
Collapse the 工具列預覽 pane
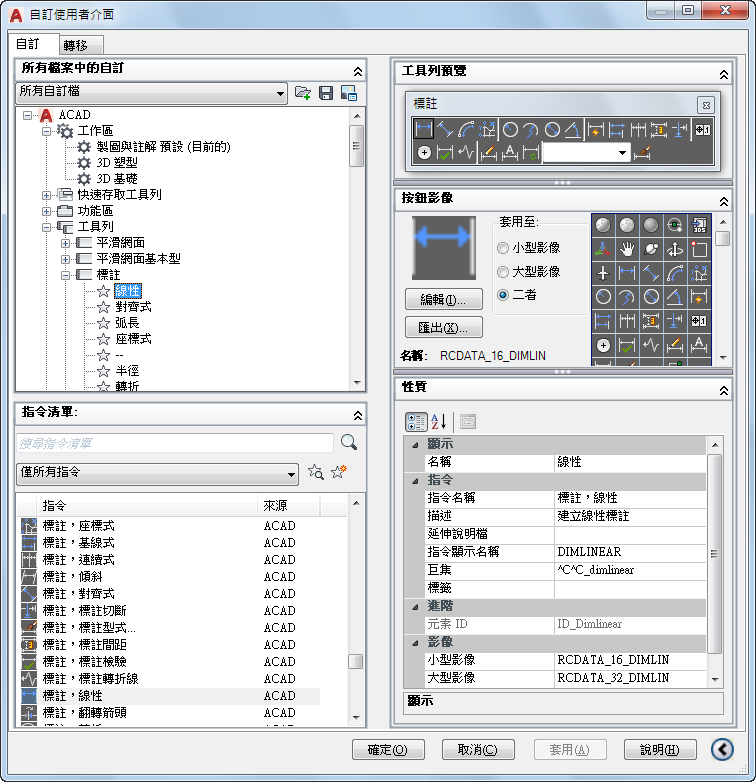[x=724, y=75]
